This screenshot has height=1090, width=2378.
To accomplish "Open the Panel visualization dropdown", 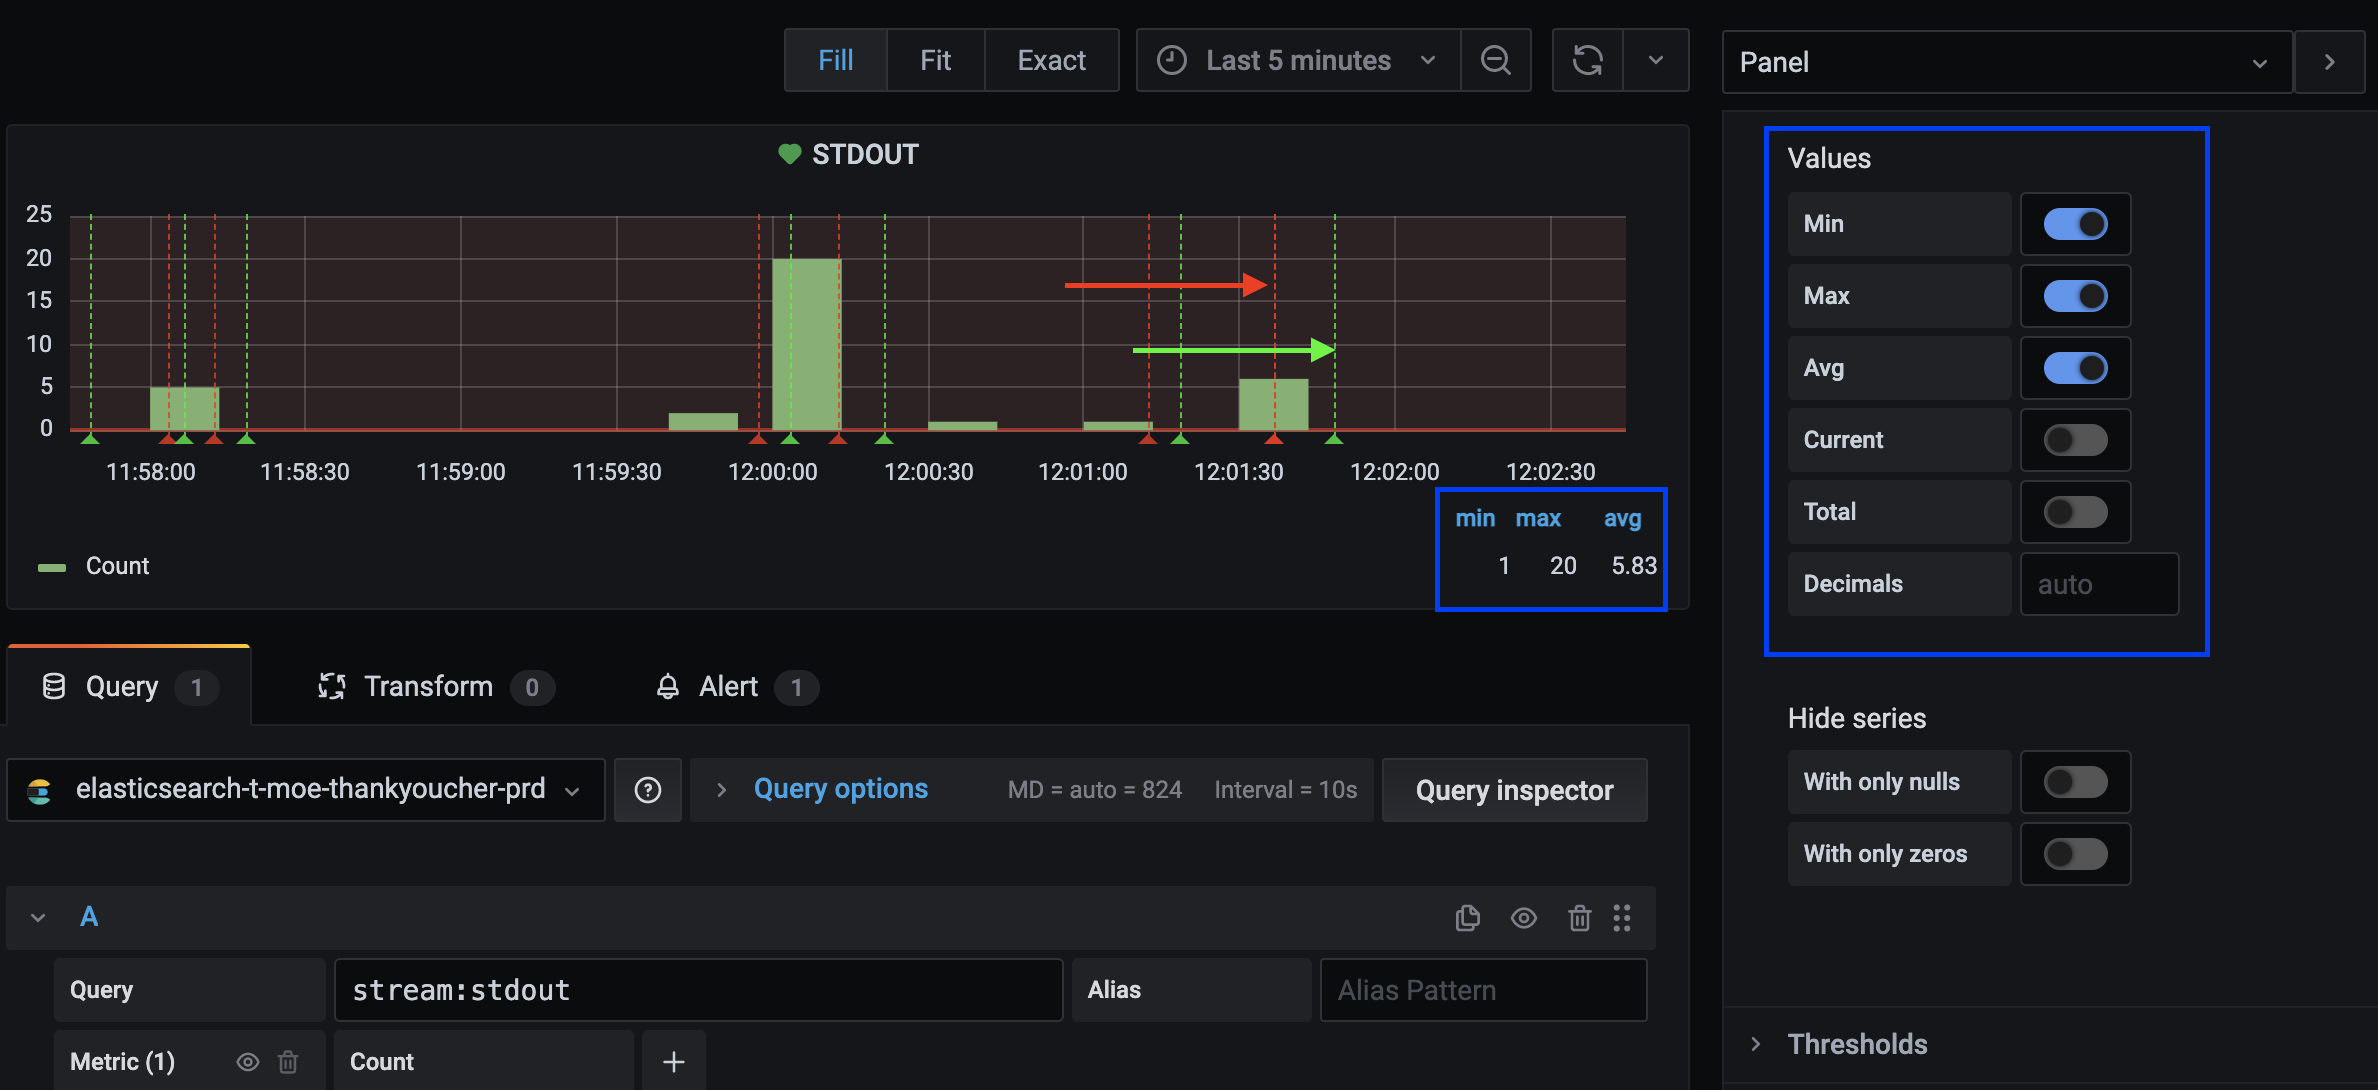I will tap(2007, 62).
